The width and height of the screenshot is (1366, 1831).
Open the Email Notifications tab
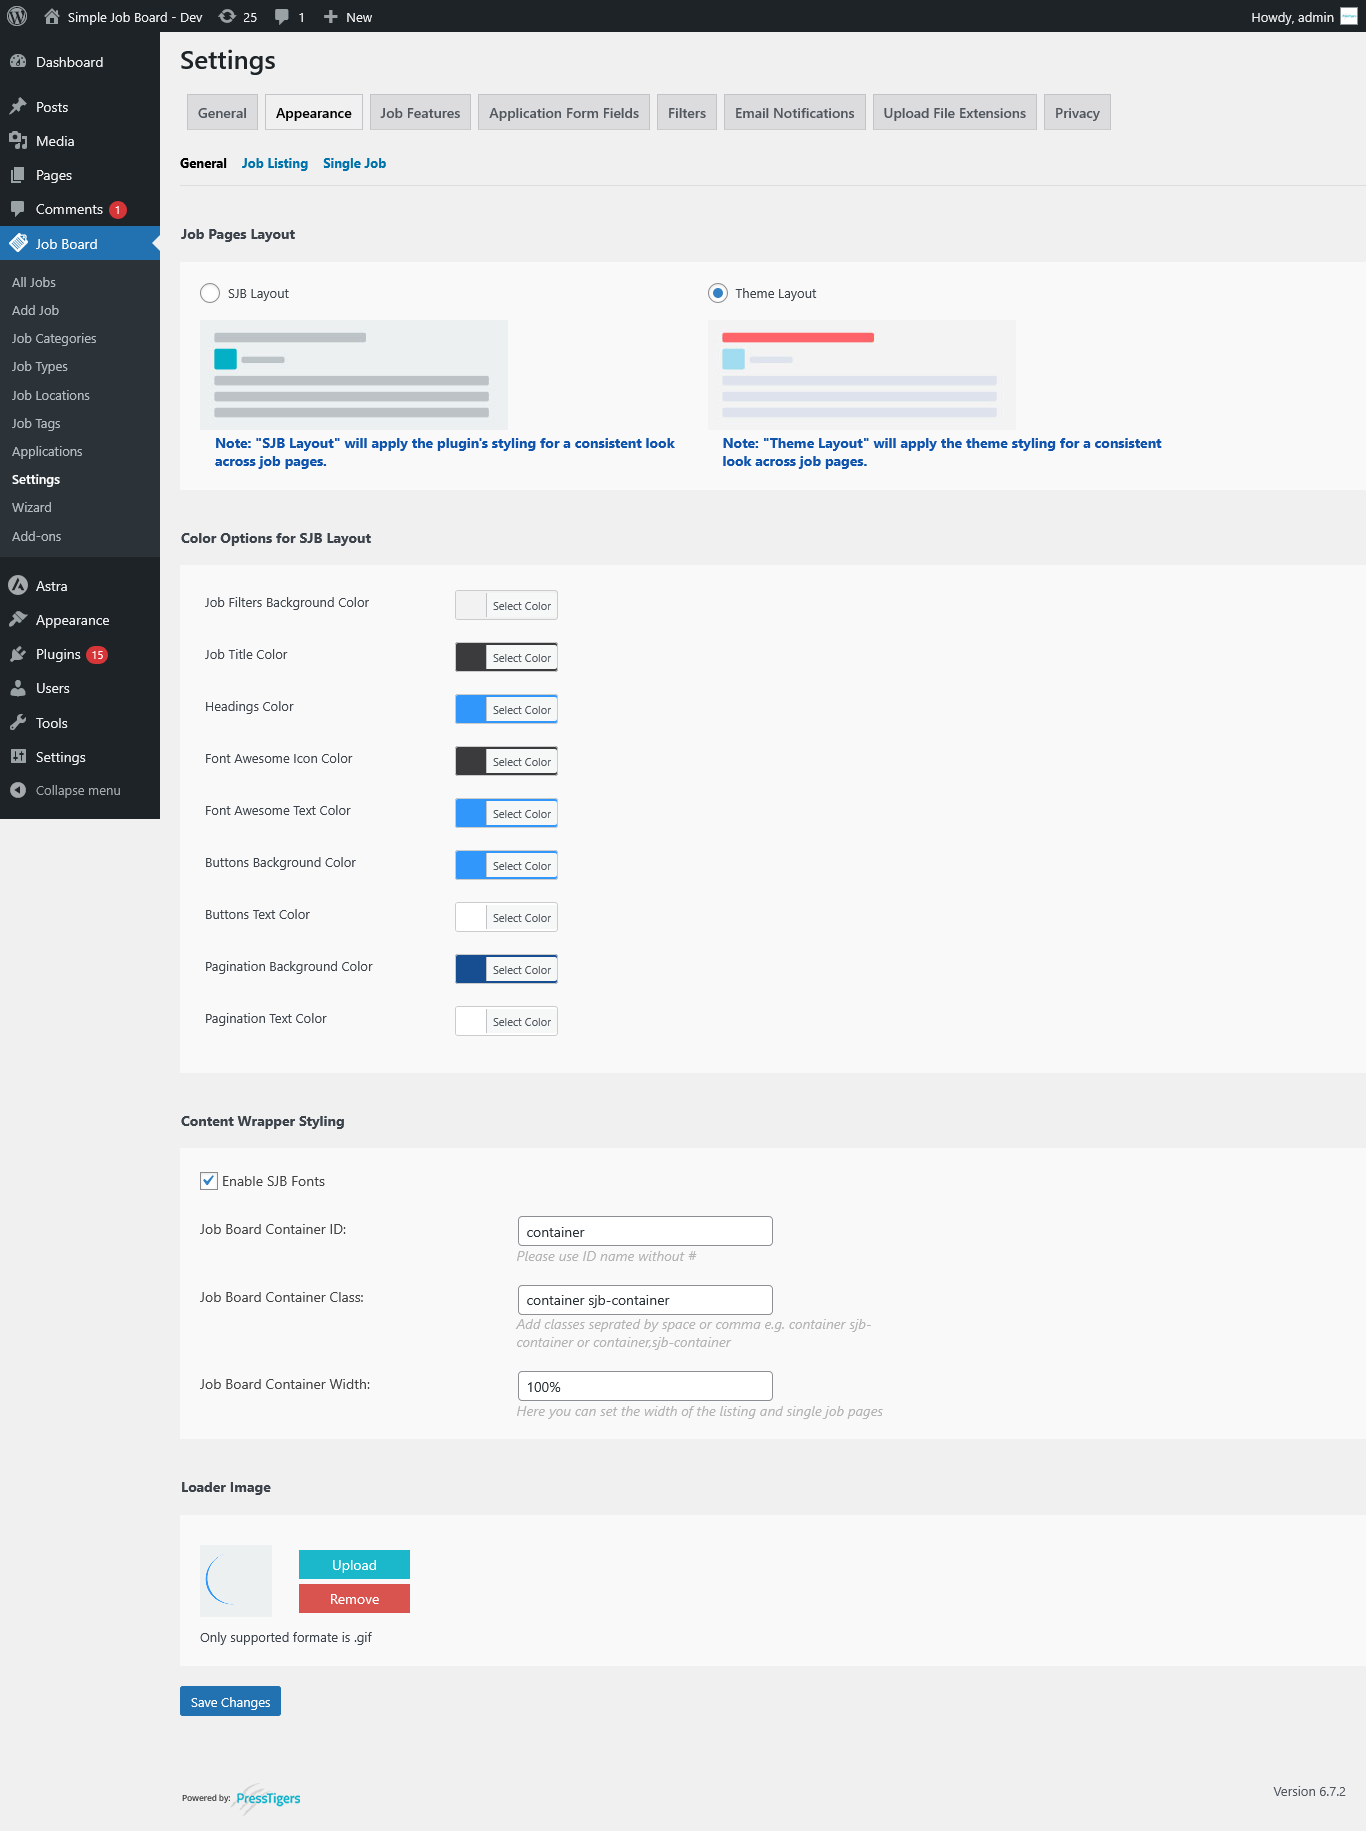(794, 113)
